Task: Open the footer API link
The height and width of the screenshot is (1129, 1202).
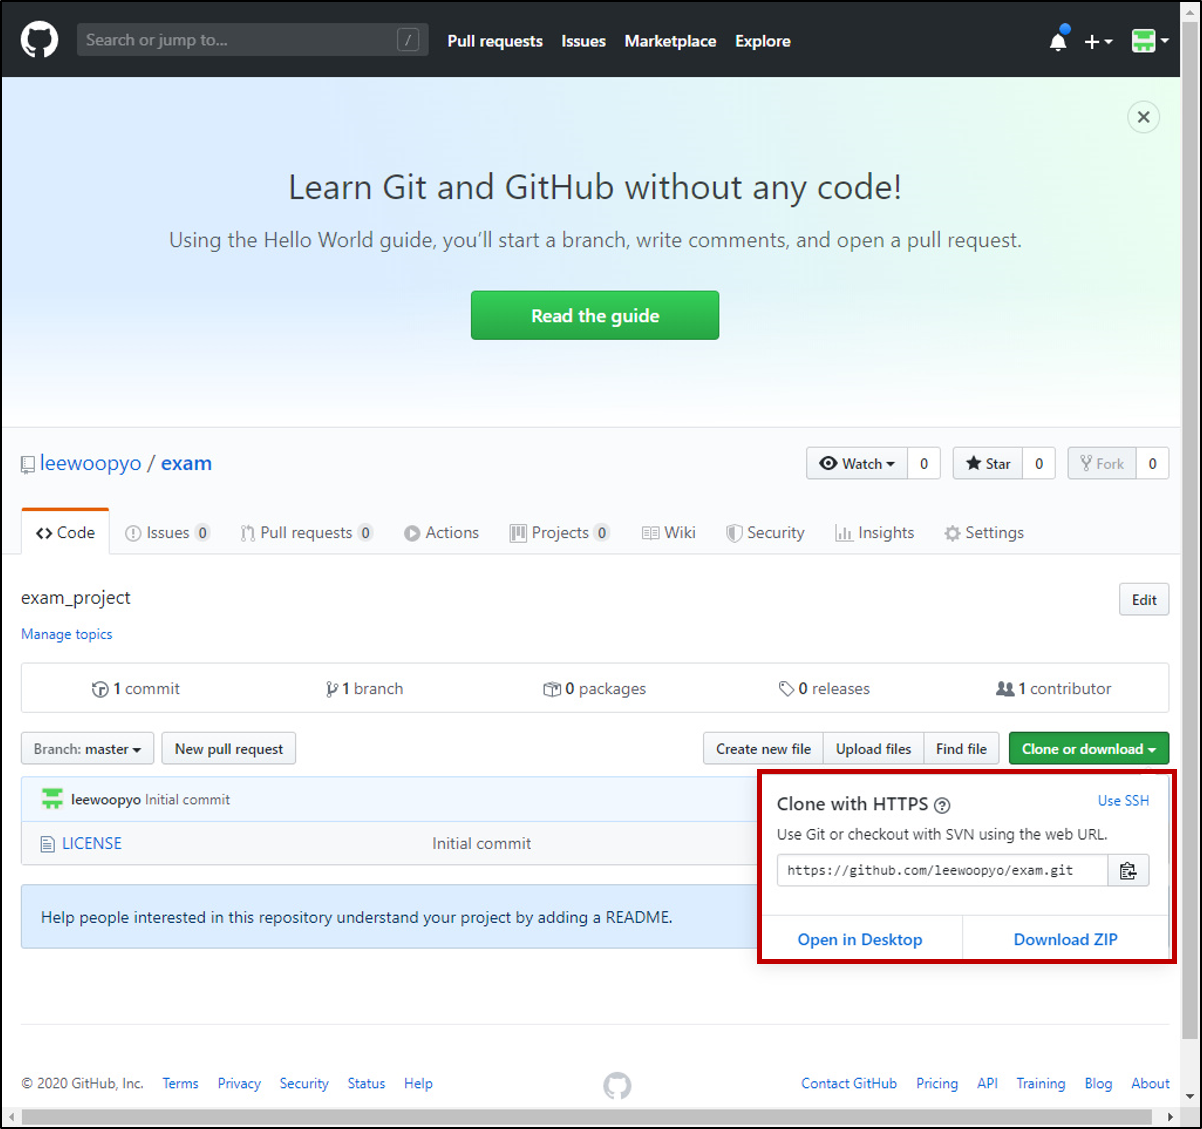Action: click(987, 1084)
